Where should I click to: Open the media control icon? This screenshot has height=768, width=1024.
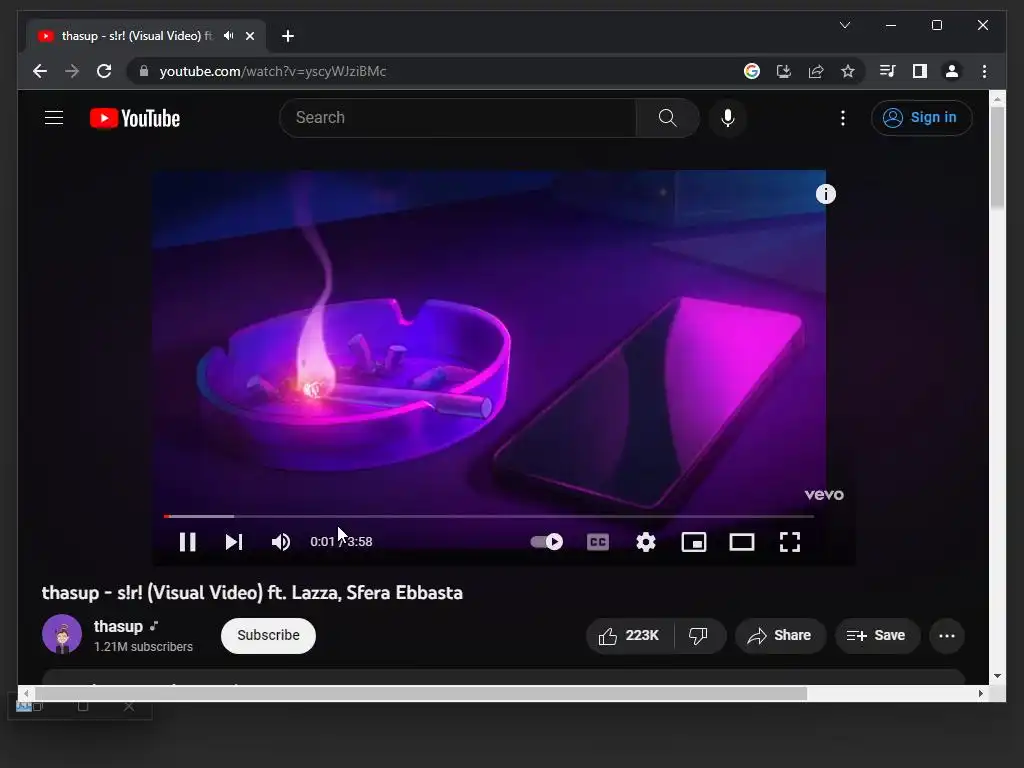[x=888, y=71]
